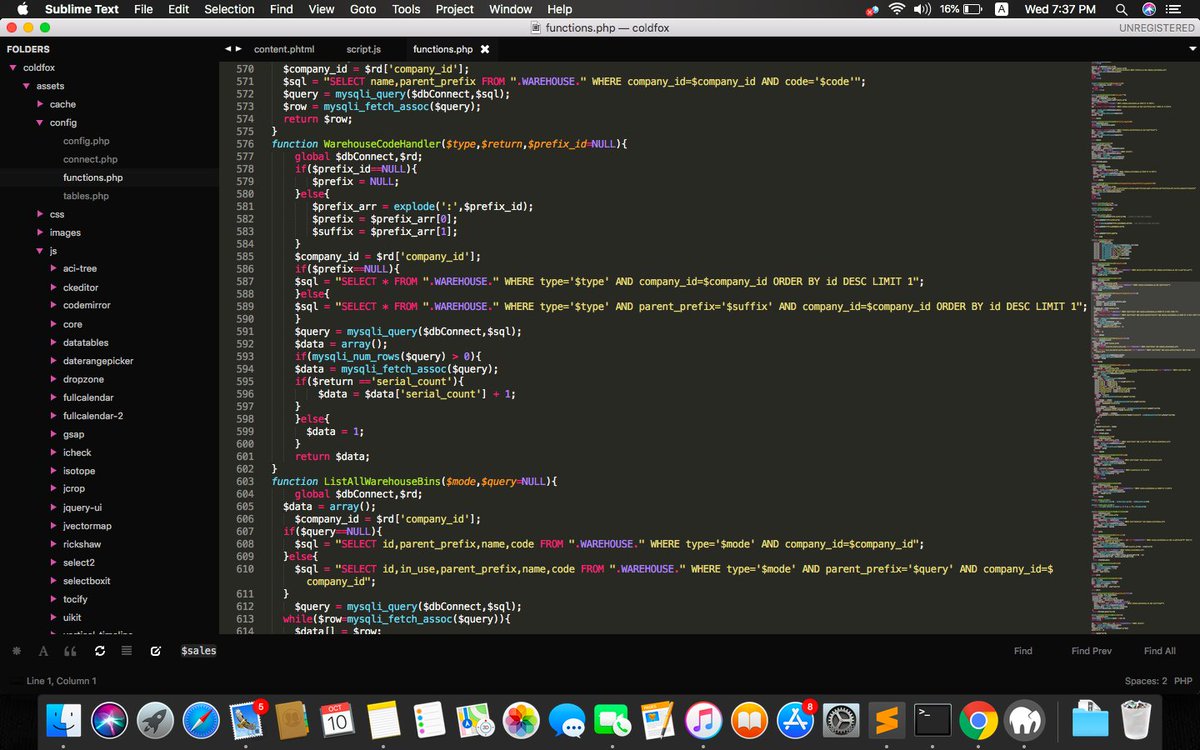Image resolution: width=1200 pixels, height=750 pixels.
Task: Expand the ckeditor folder
Action: 53,287
